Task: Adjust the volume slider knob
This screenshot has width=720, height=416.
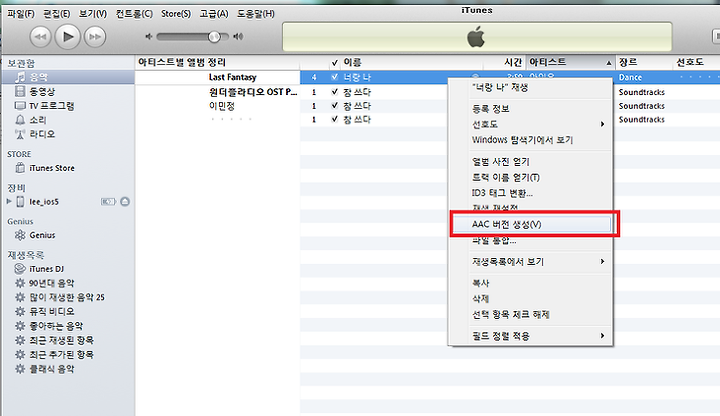Action: coord(214,37)
